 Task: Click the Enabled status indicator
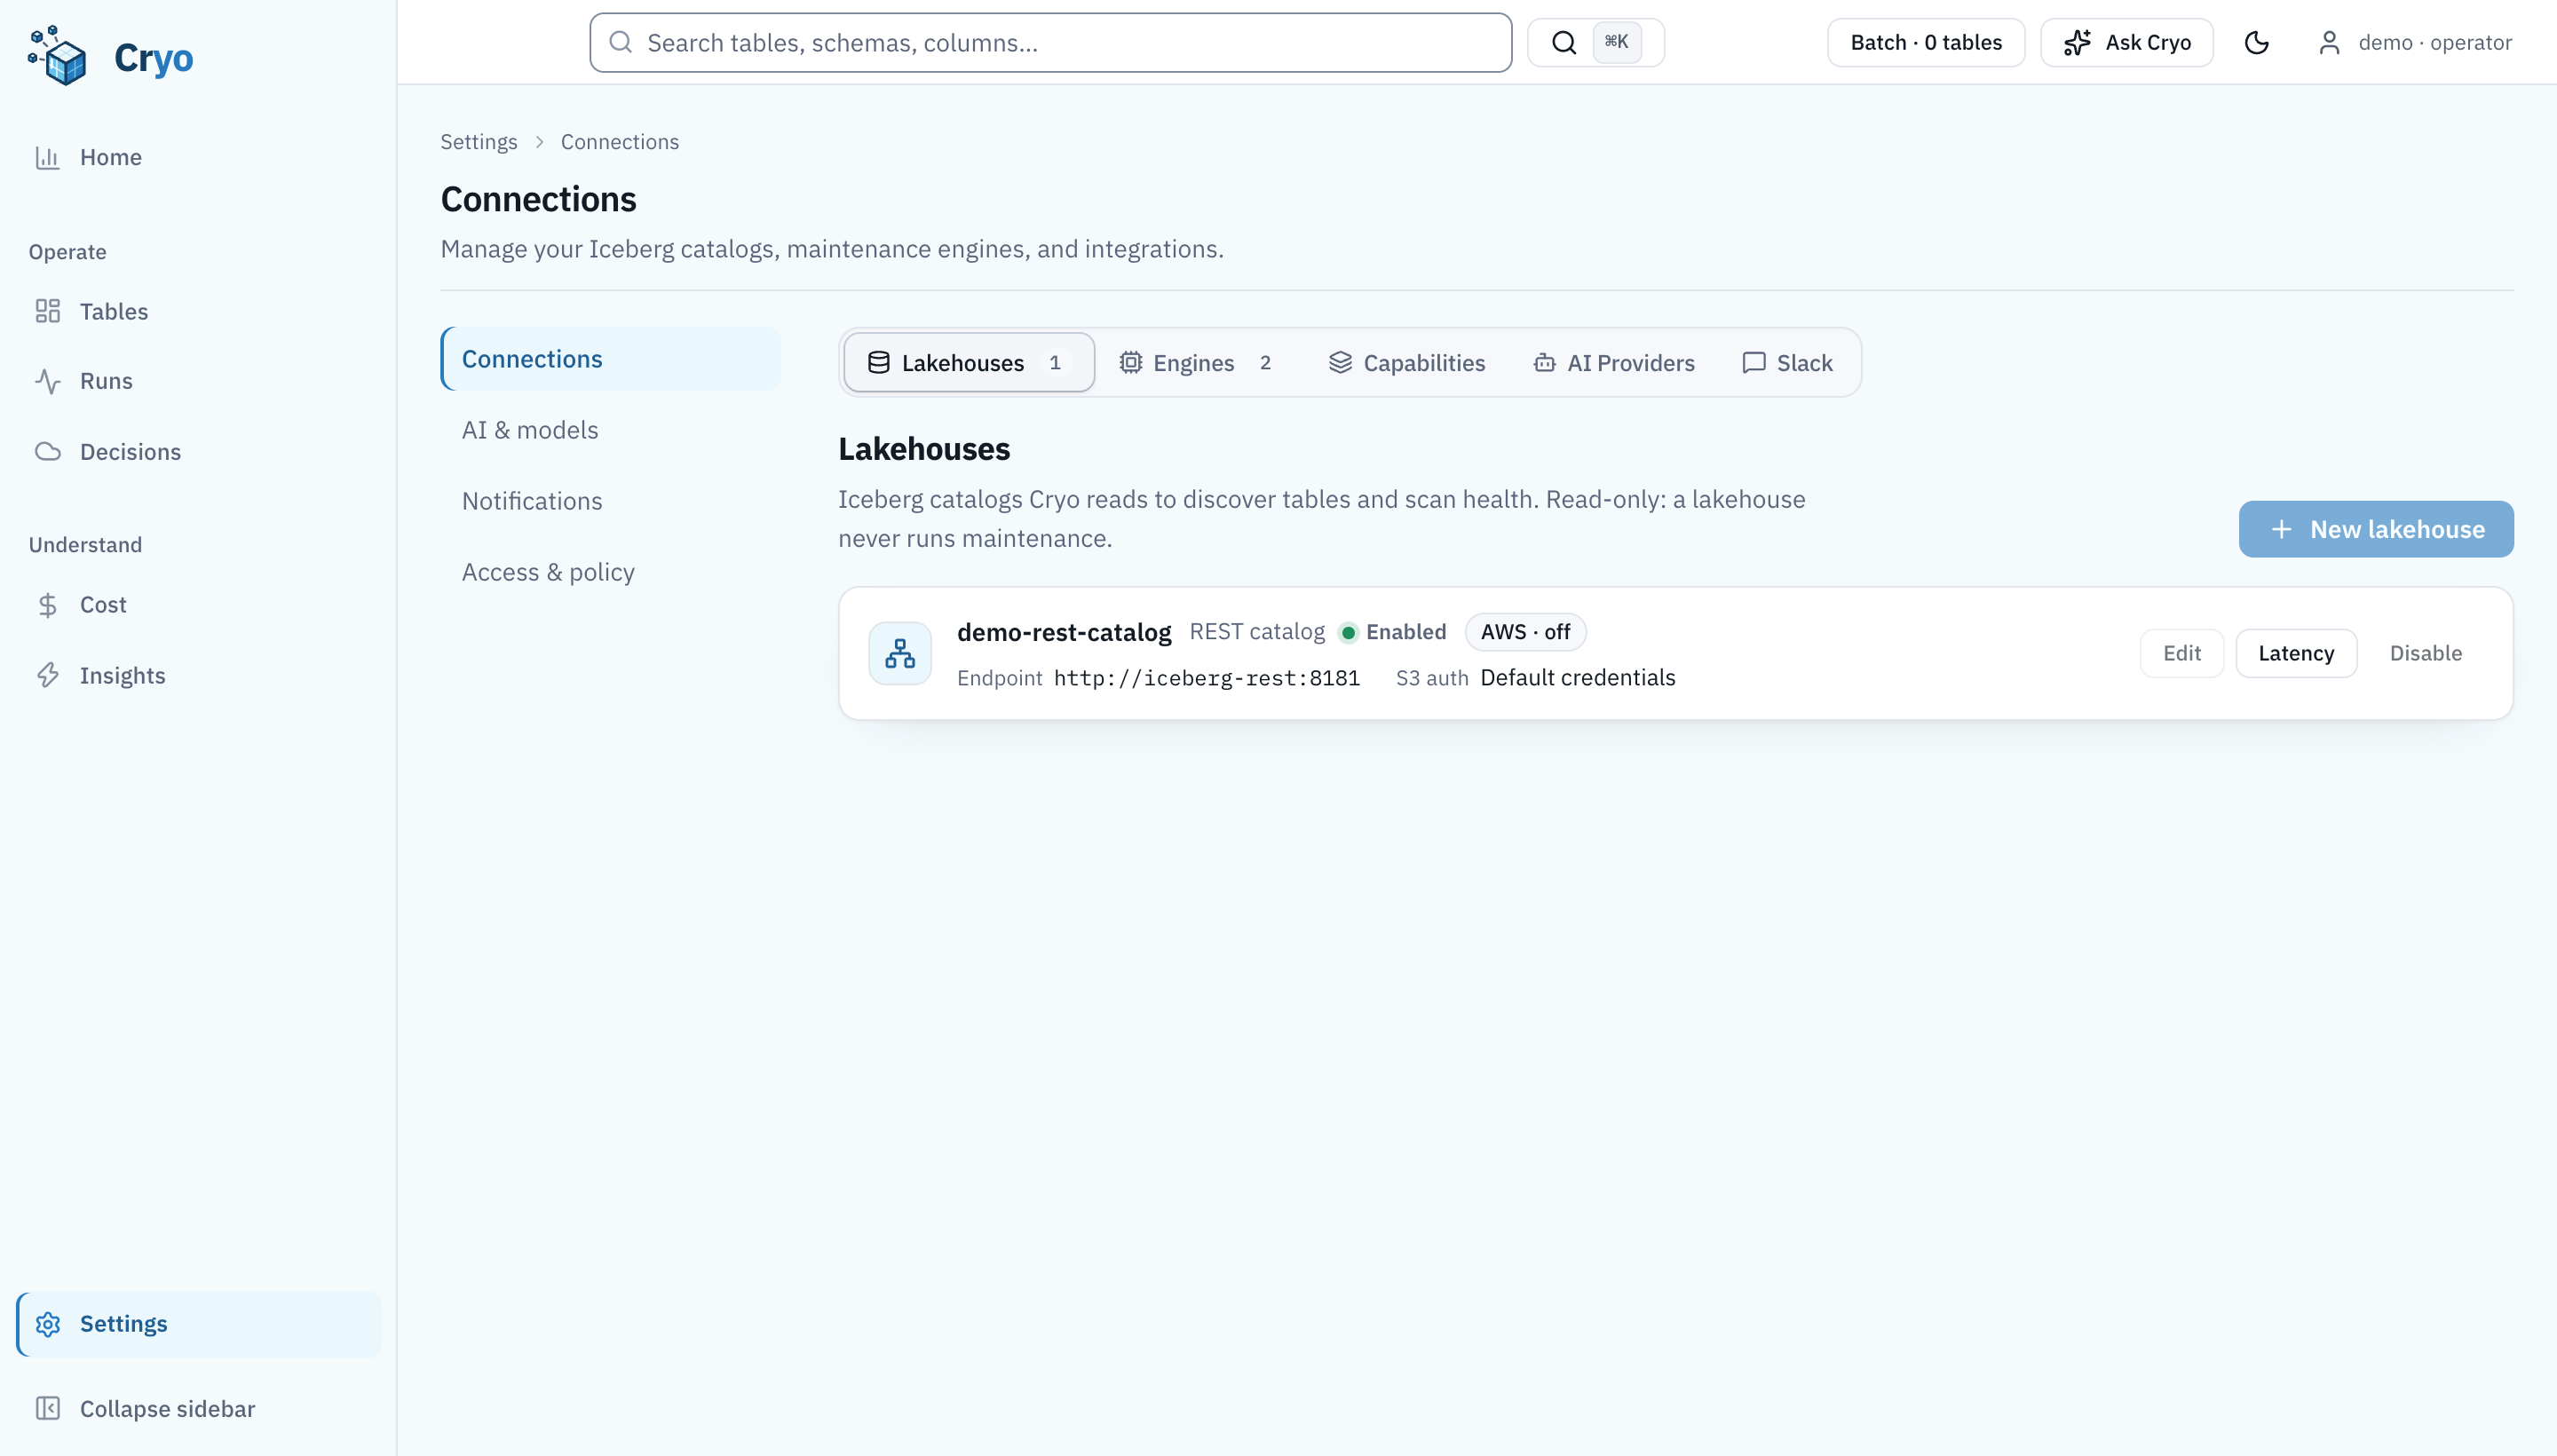pyautogui.click(x=1393, y=632)
